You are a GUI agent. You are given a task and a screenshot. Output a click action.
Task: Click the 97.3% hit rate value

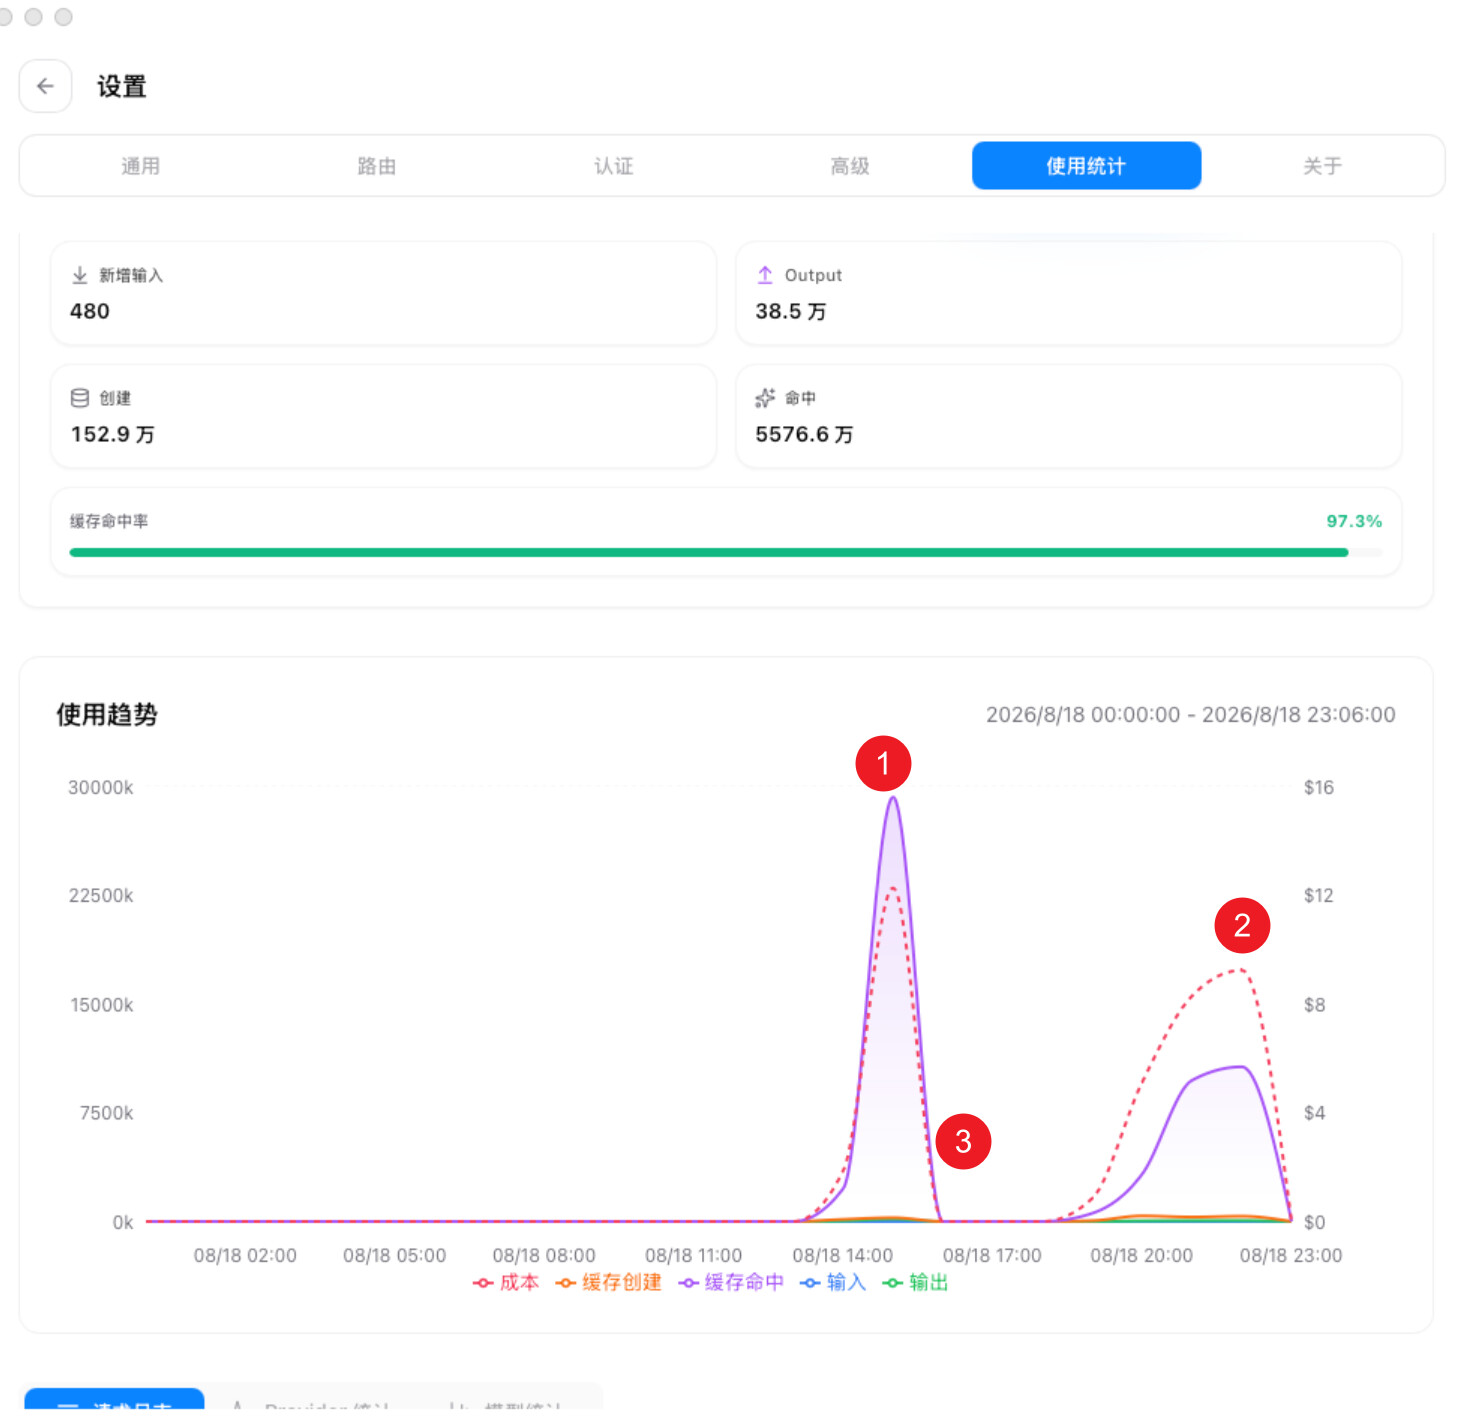point(1354,521)
